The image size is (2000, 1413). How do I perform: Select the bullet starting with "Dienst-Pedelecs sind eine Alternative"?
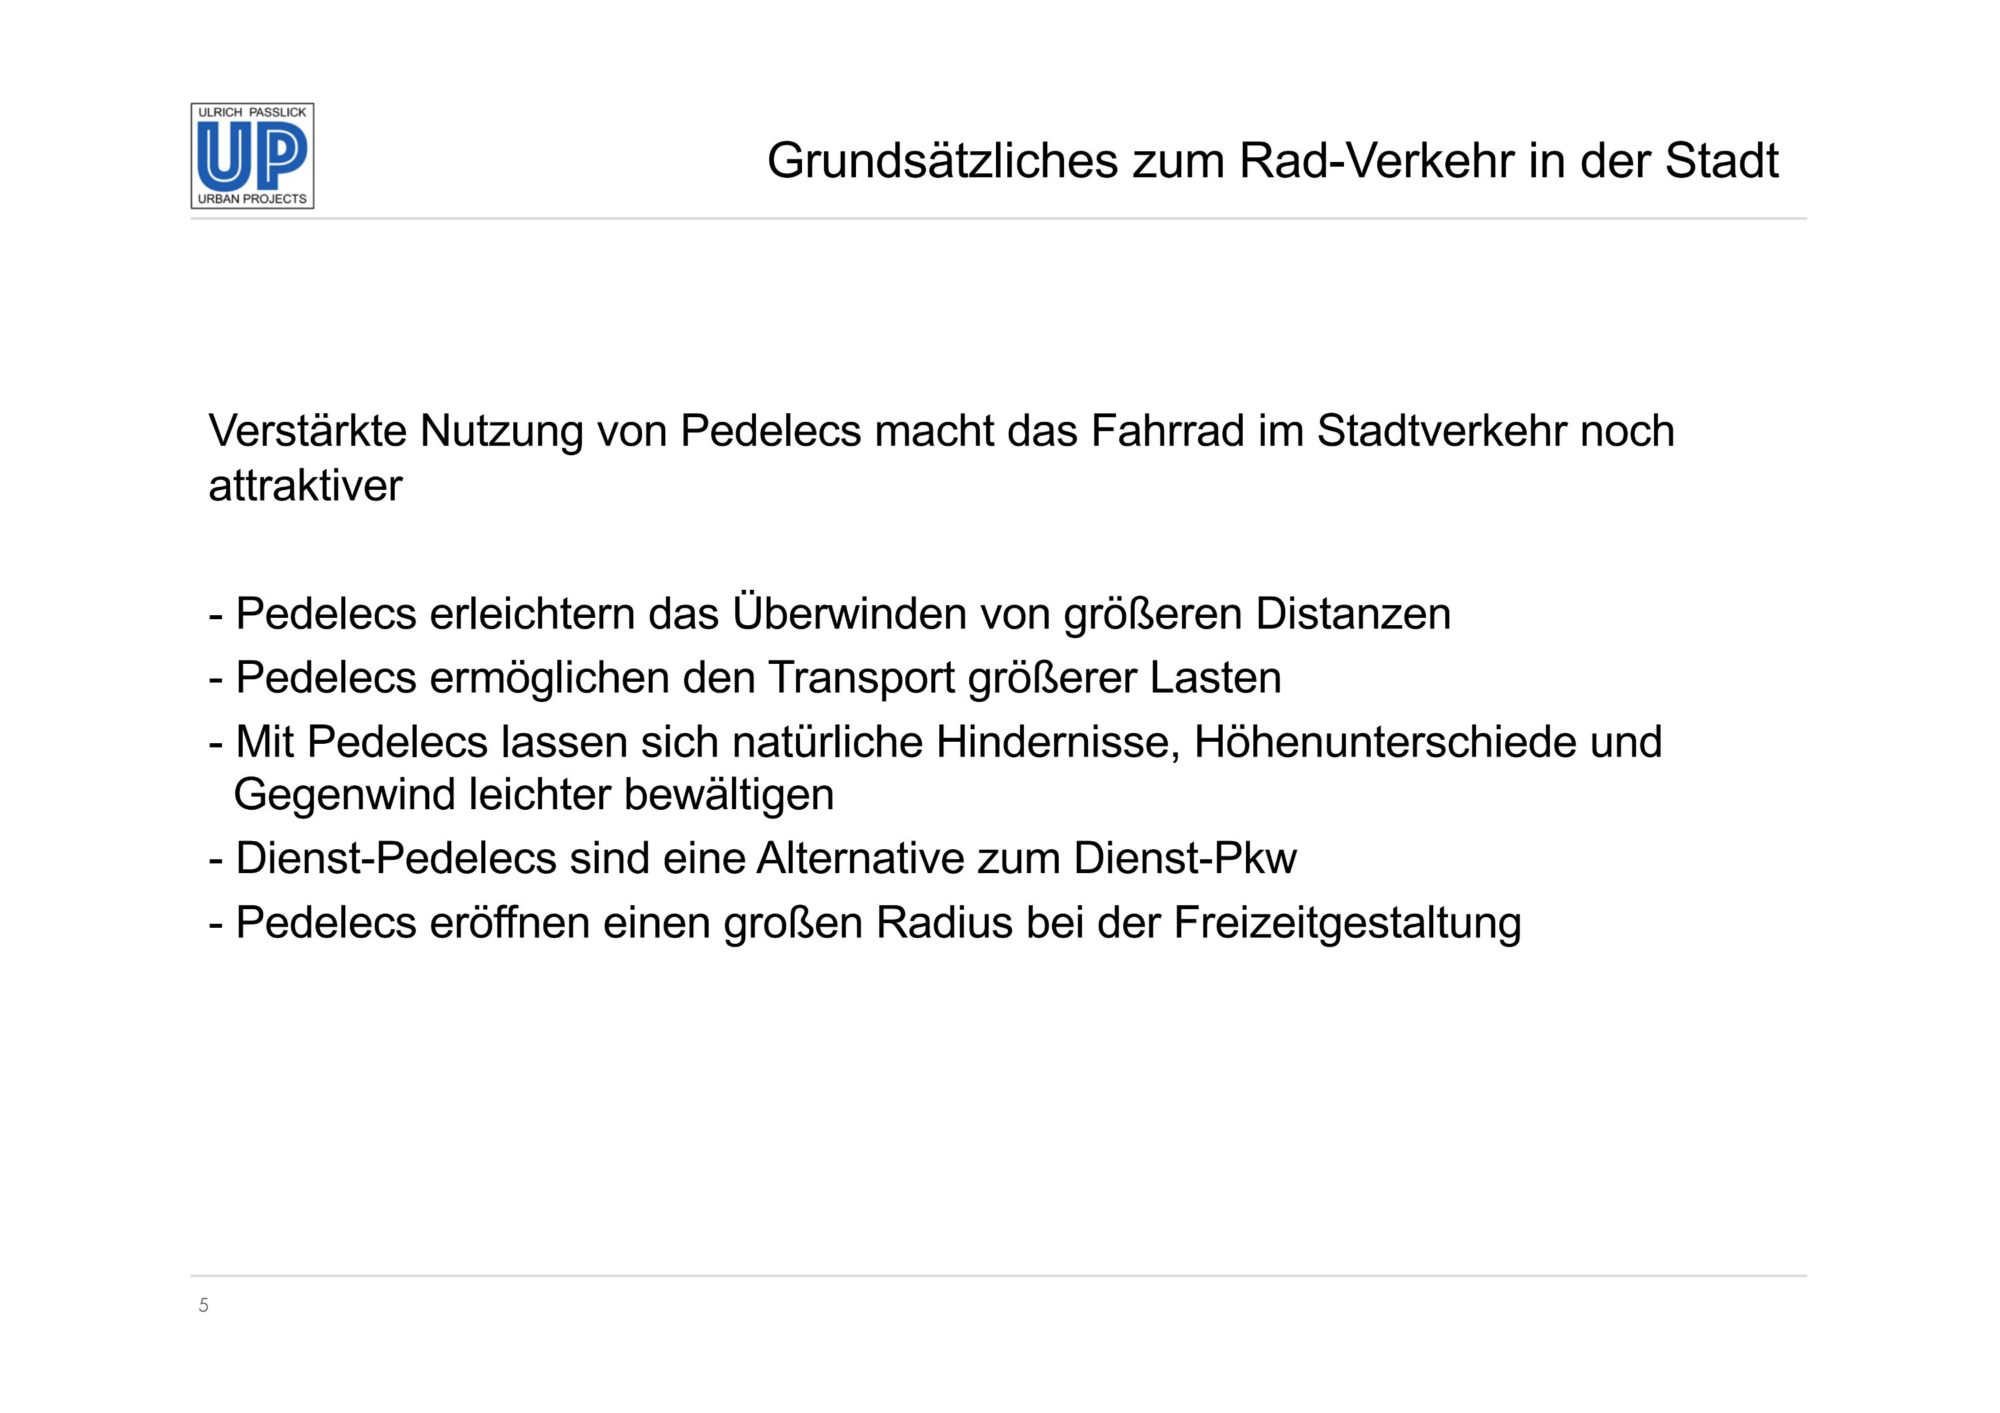point(752,859)
